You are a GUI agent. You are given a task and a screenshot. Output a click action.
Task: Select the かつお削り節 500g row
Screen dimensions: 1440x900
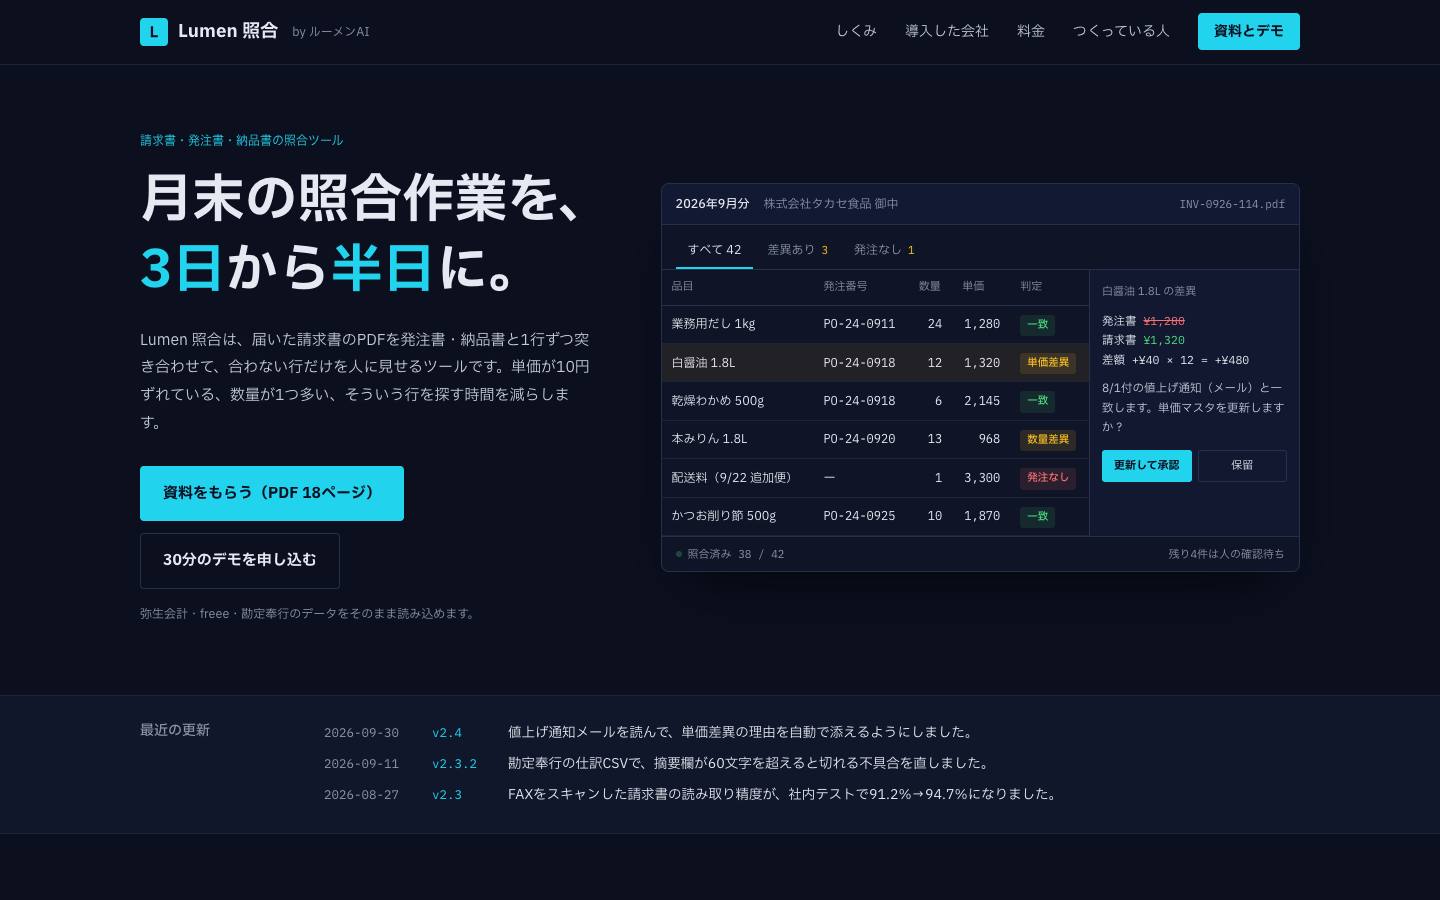click(875, 516)
